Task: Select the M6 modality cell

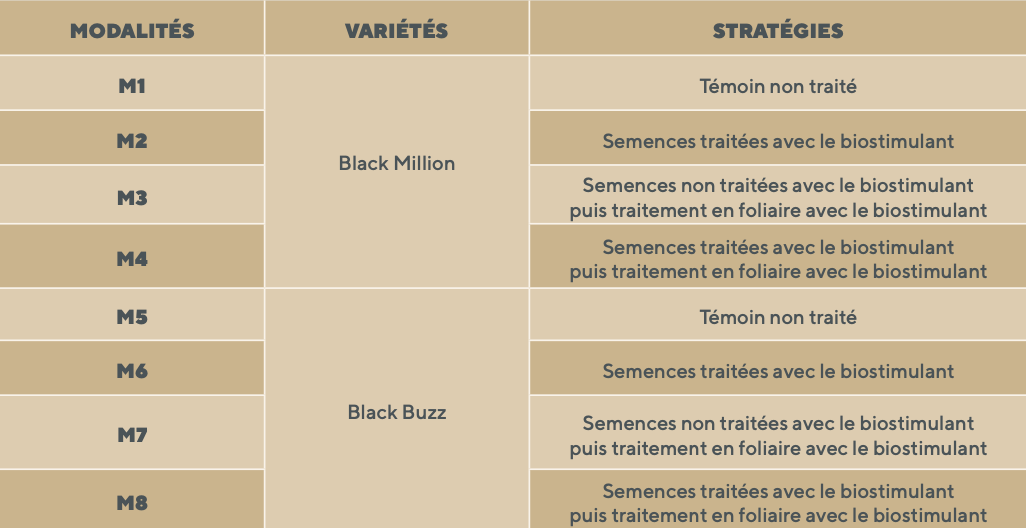Action: (132, 371)
